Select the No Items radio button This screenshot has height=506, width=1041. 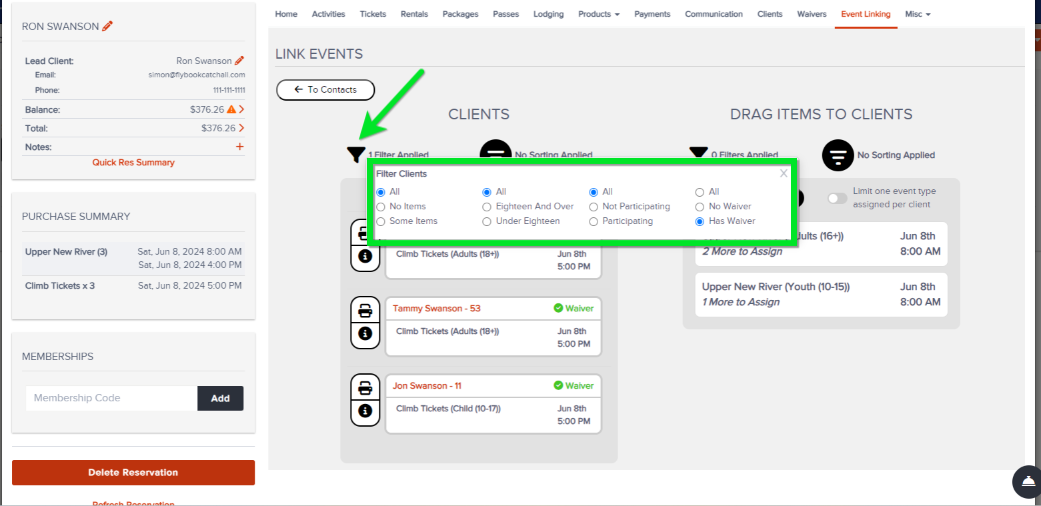[x=380, y=207]
